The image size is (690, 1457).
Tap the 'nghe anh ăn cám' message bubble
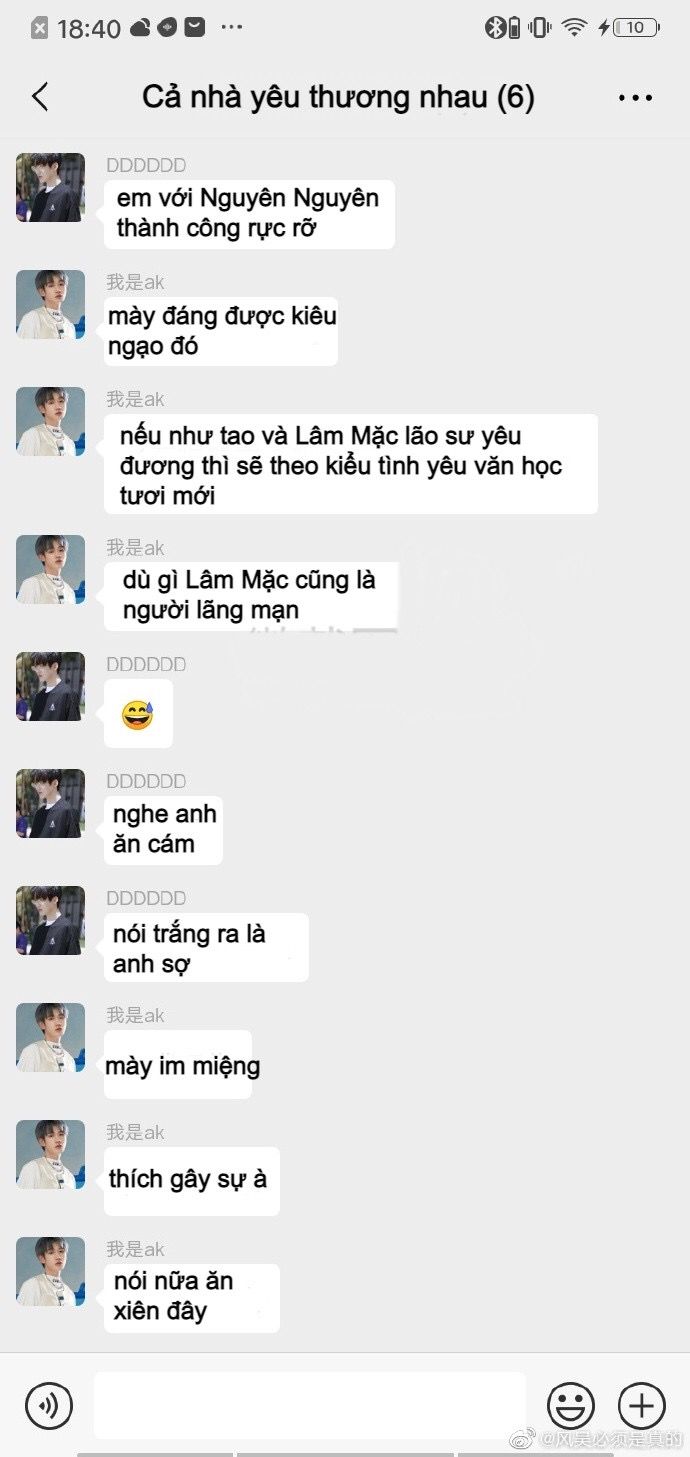point(163,830)
